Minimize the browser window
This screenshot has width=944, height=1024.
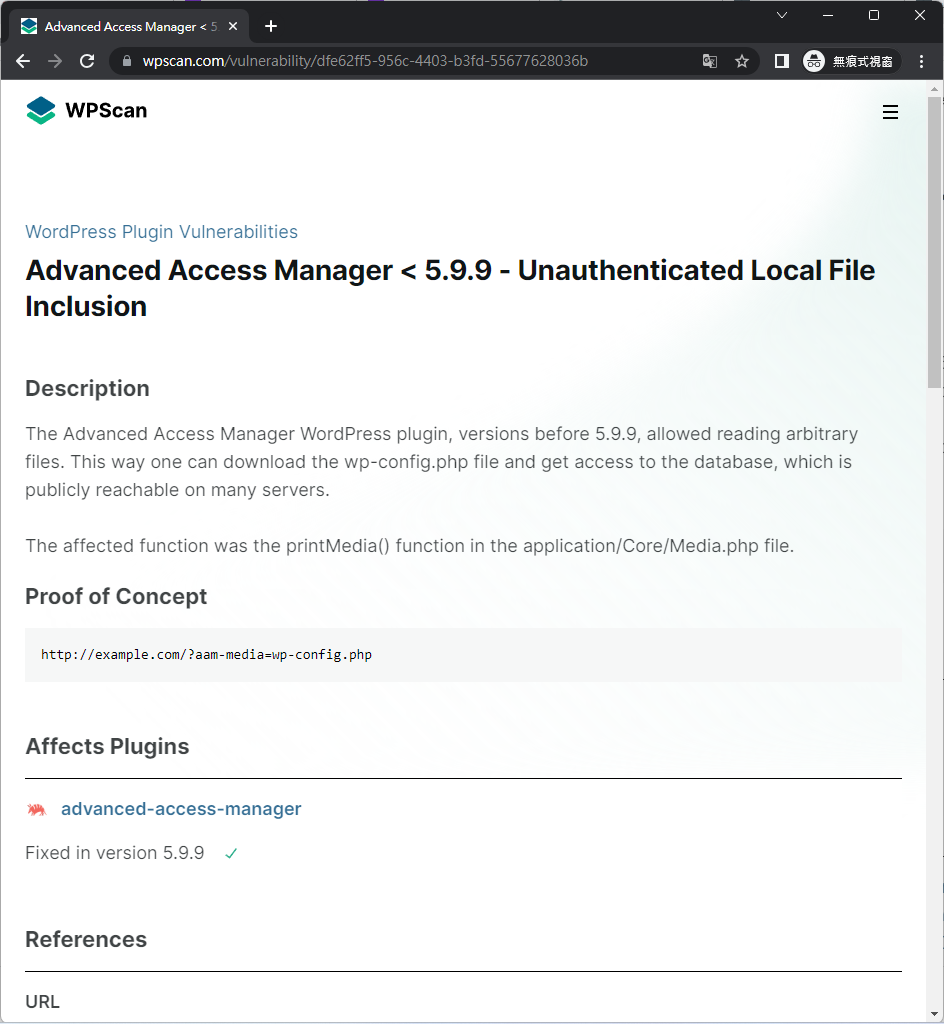828,15
